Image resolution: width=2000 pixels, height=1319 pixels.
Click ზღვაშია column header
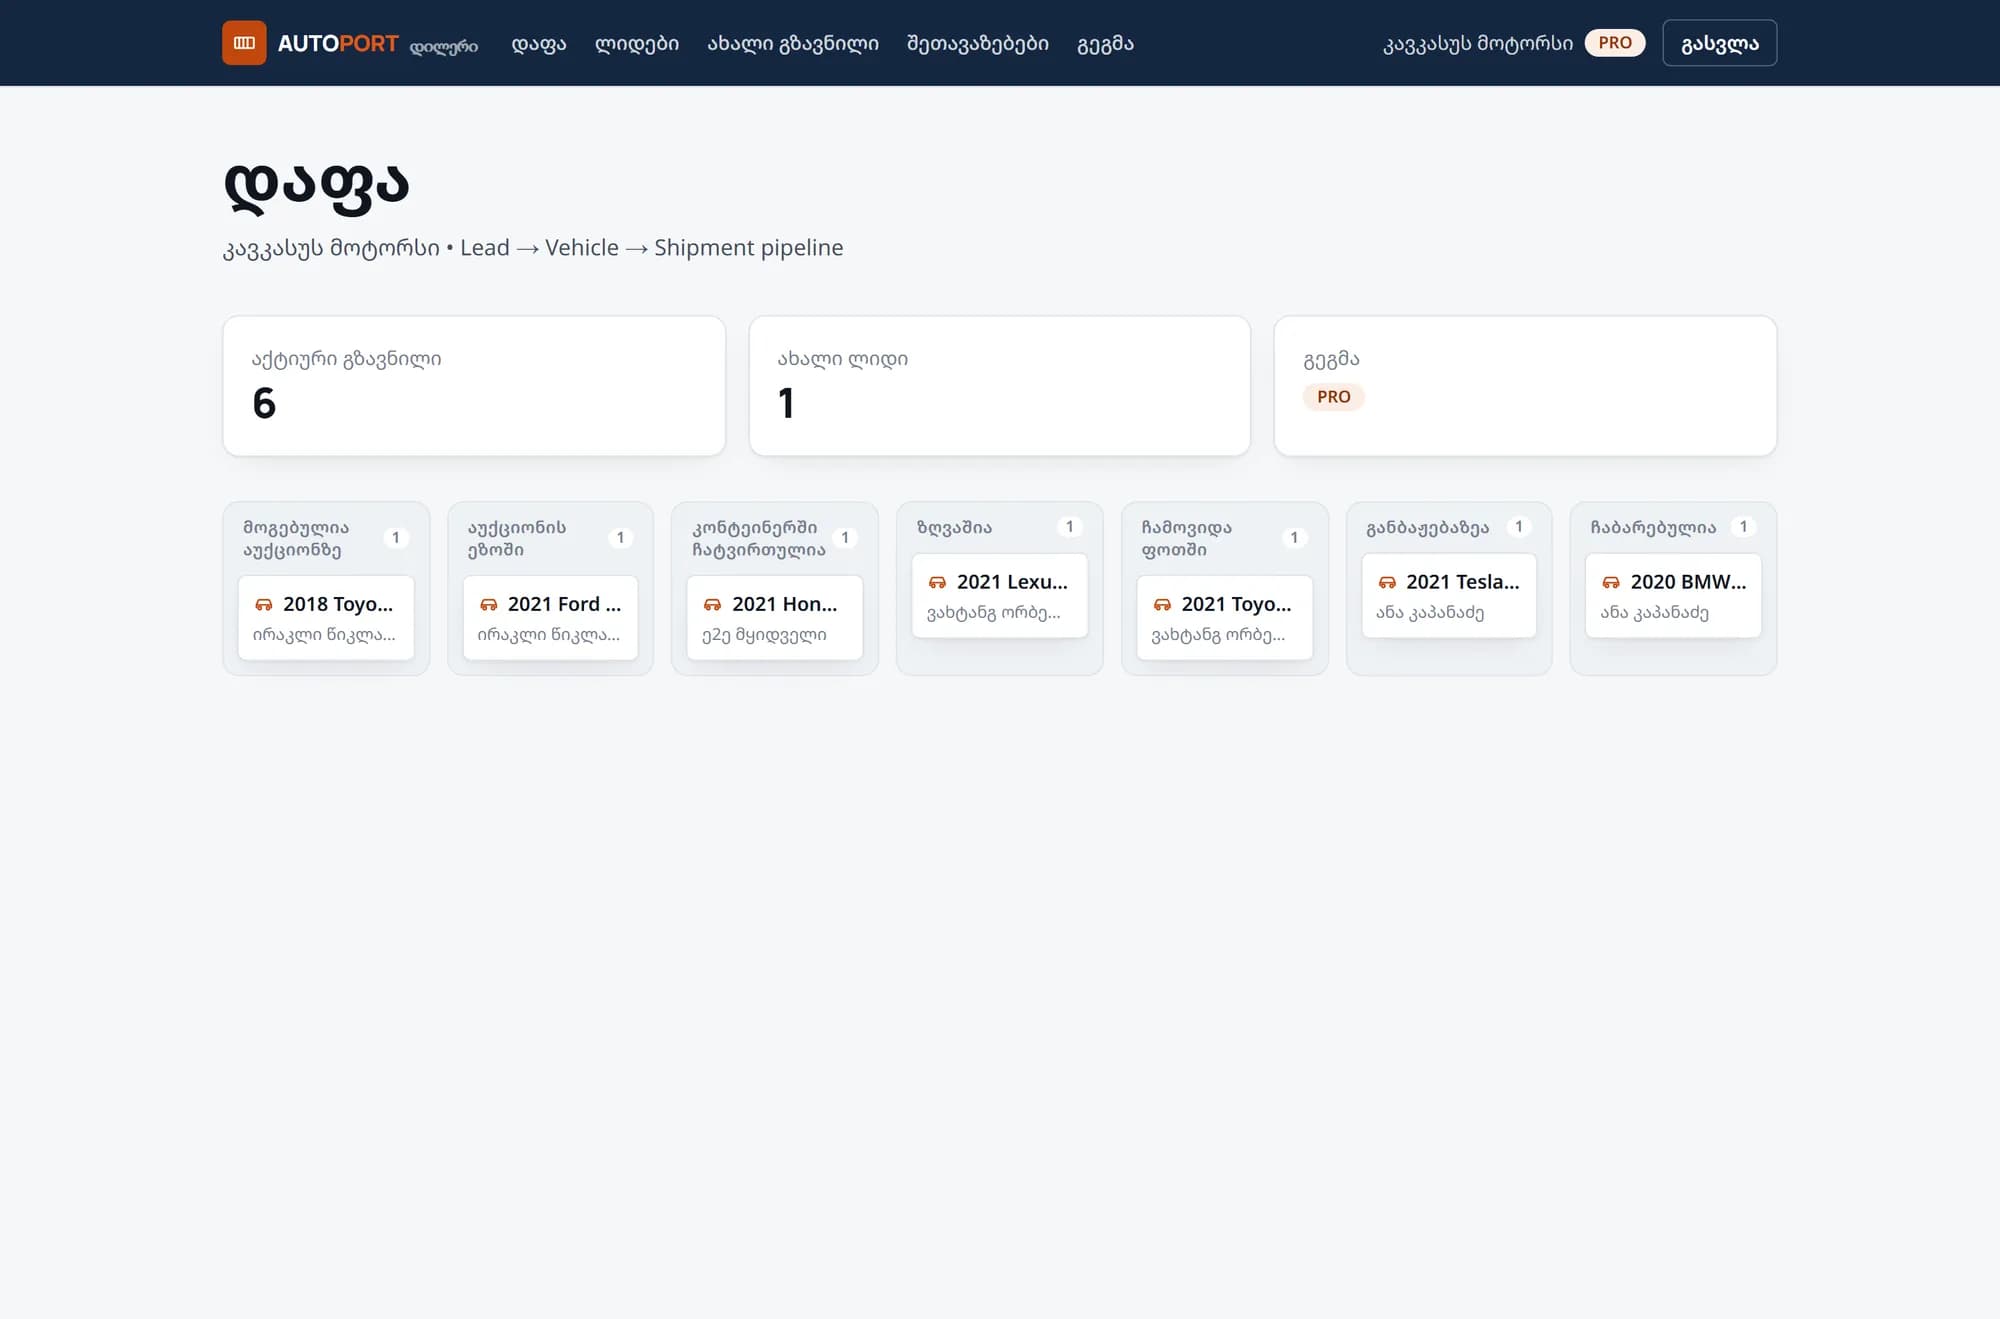click(x=955, y=527)
